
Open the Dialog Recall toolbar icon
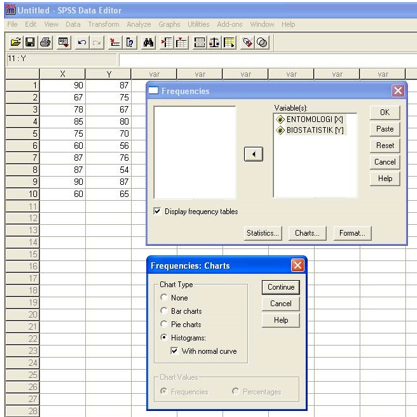point(63,43)
